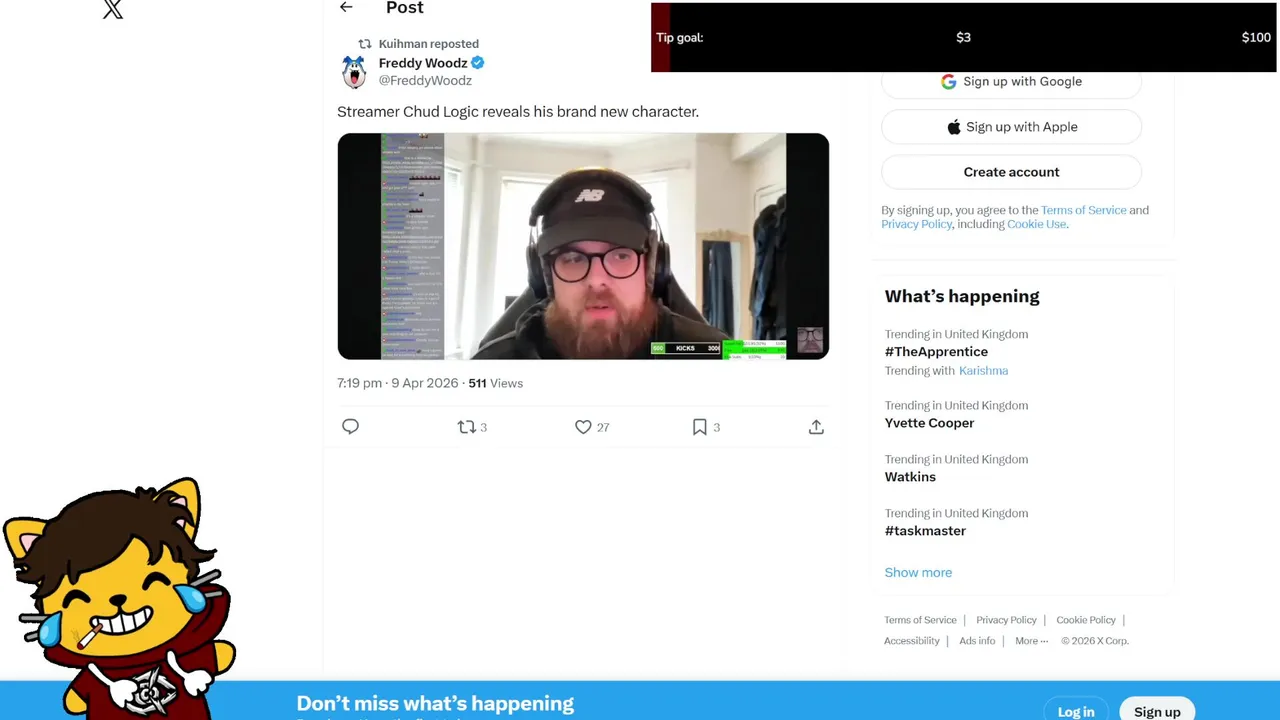Go back using the arrow icon
Image resolution: width=1280 pixels, height=720 pixels.
pos(346,7)
